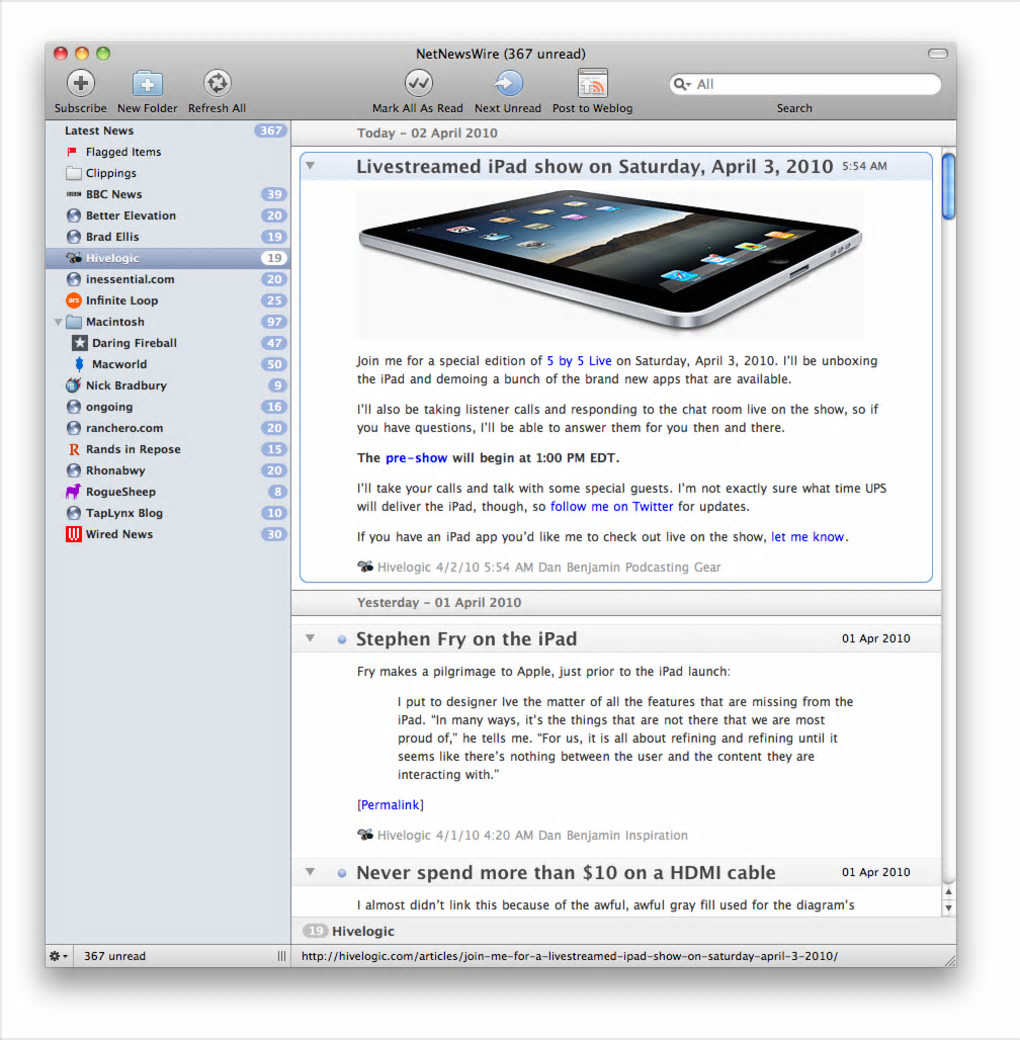Select the Daring Fireball star feed icon
Viewport: 1020px width, 1040px height.
point(80,343)
